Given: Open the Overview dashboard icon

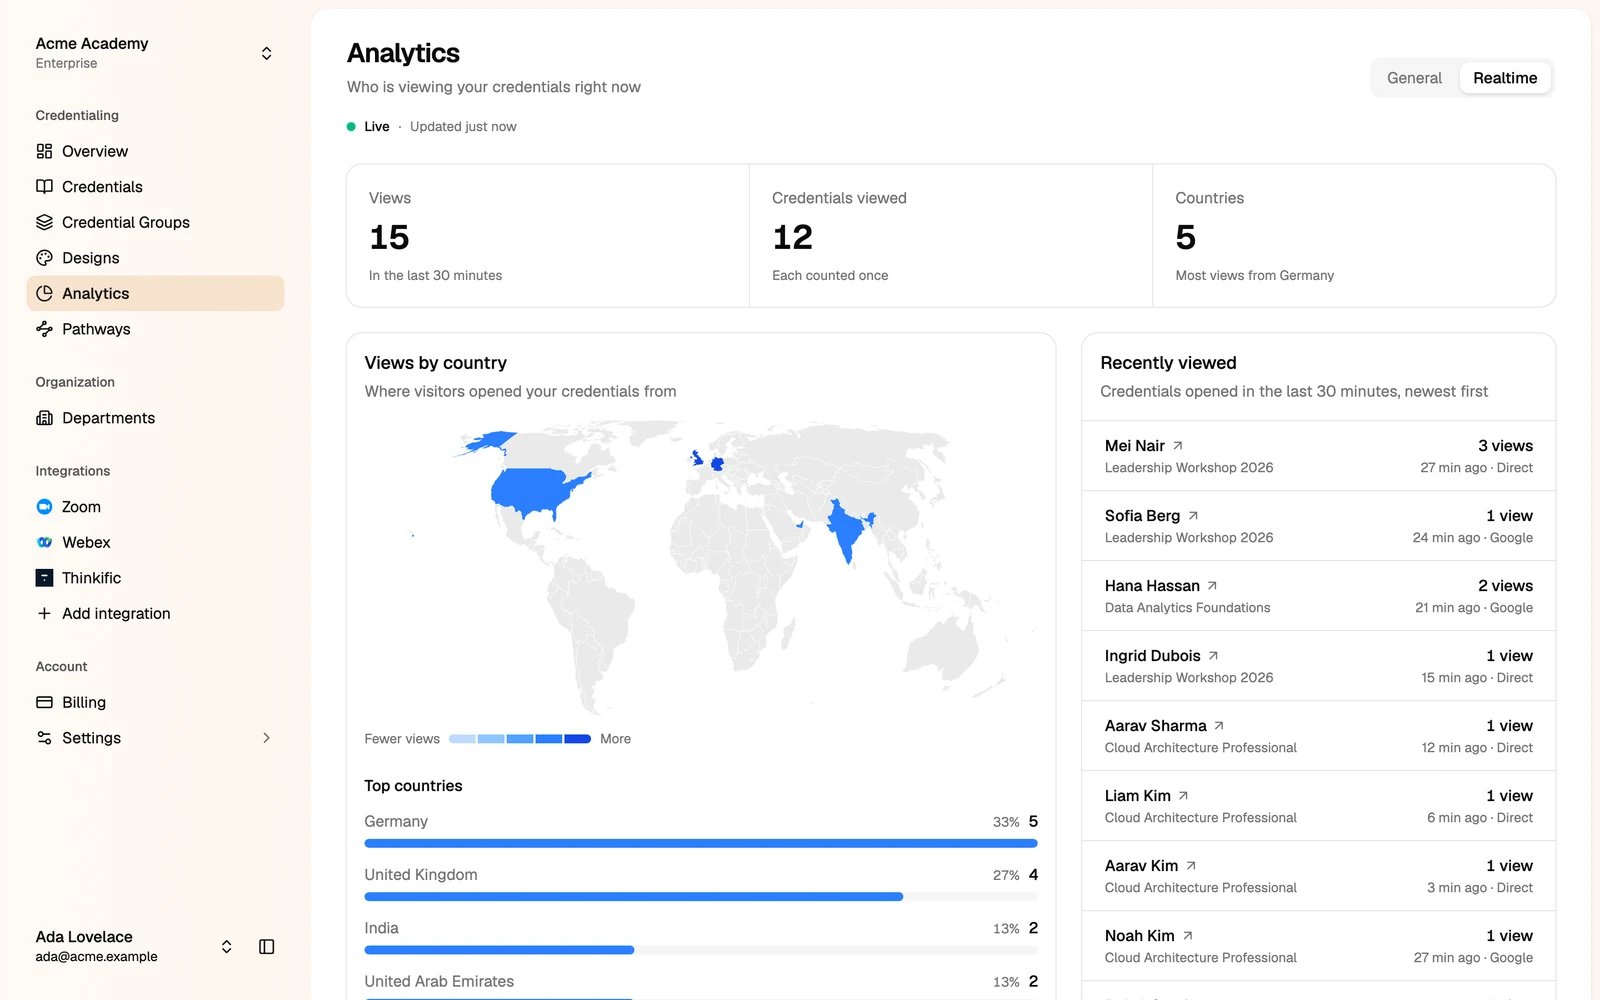Looking at the screenshot, I should (44, 151).
